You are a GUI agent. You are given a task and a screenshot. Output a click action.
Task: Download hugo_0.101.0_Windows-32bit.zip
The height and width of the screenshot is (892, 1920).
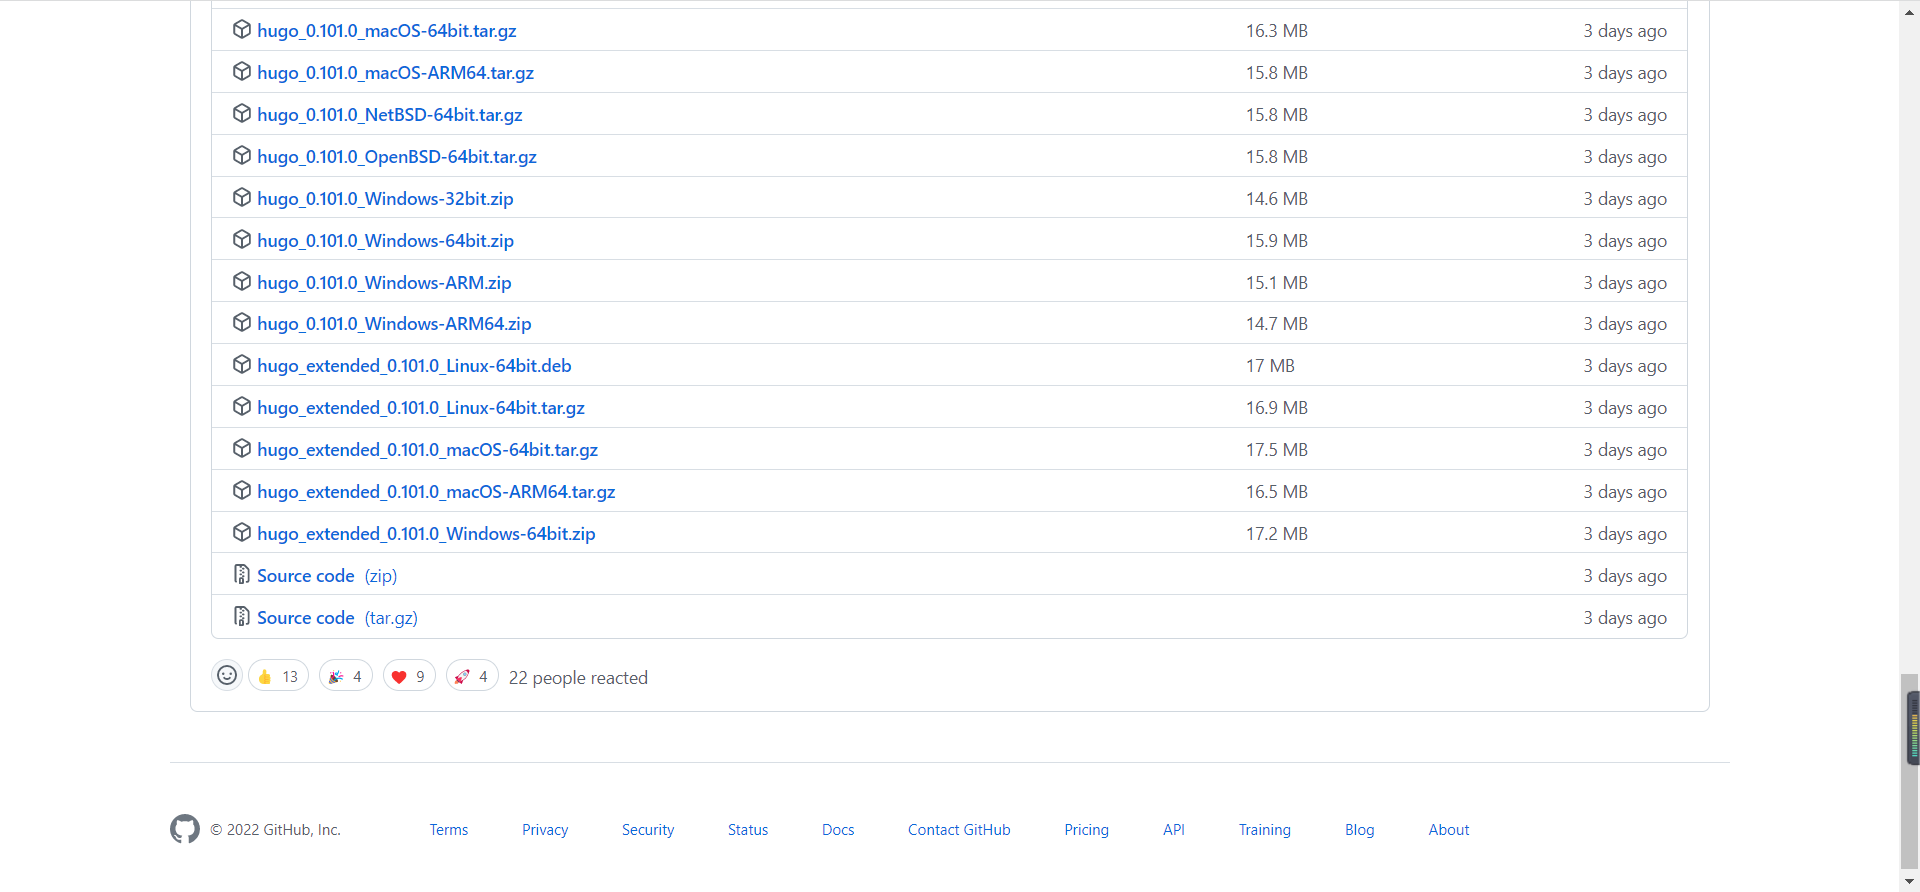coord(385,199)
